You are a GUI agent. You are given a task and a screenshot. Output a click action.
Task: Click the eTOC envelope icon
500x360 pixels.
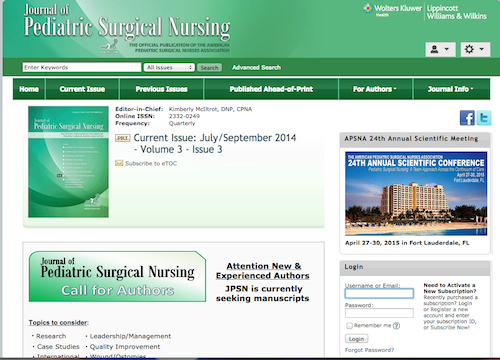click(119, 163)
